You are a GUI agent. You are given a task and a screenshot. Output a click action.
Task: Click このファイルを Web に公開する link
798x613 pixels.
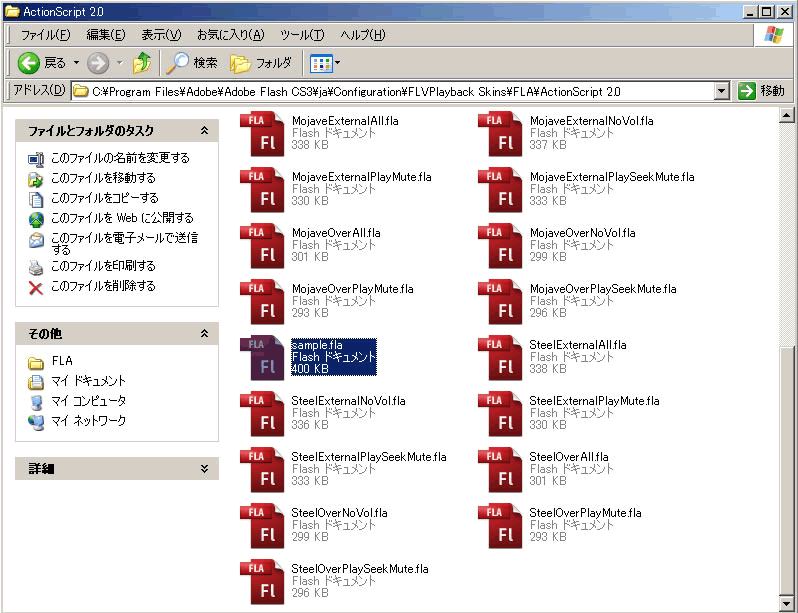pyautogui.click(x=122, y=218)
